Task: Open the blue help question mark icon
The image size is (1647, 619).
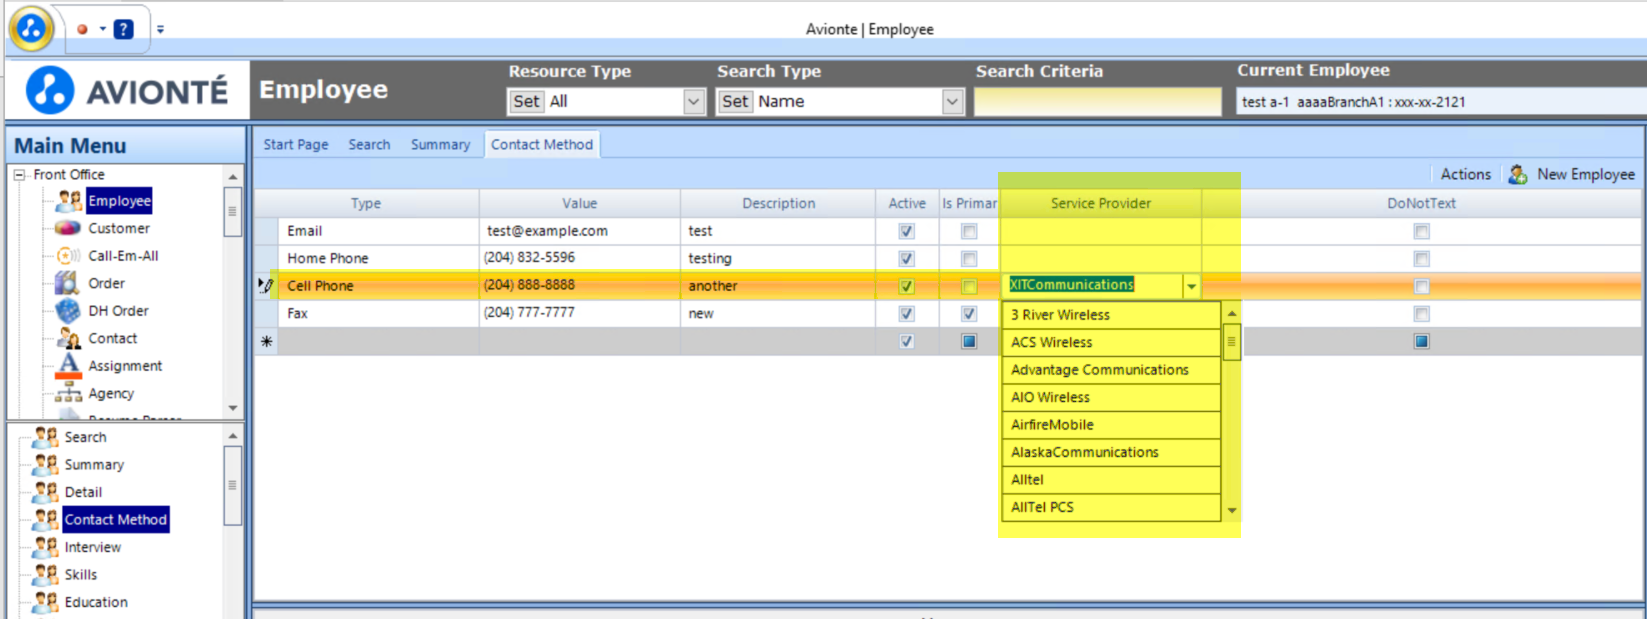Action: 124,29
